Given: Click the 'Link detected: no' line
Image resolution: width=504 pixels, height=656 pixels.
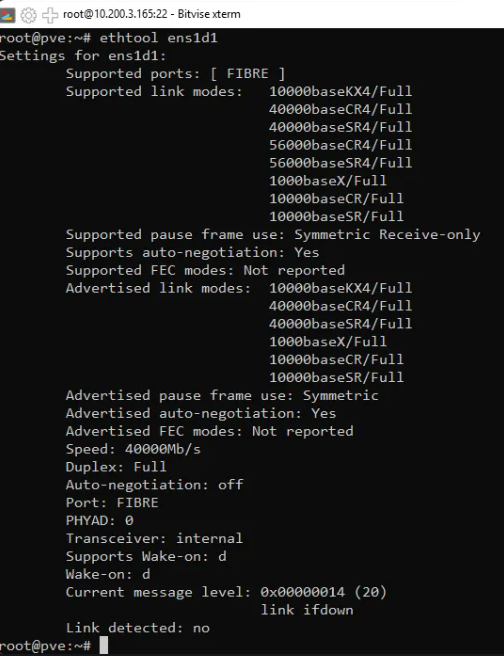Looking at the screenshot, I should 138,628.
